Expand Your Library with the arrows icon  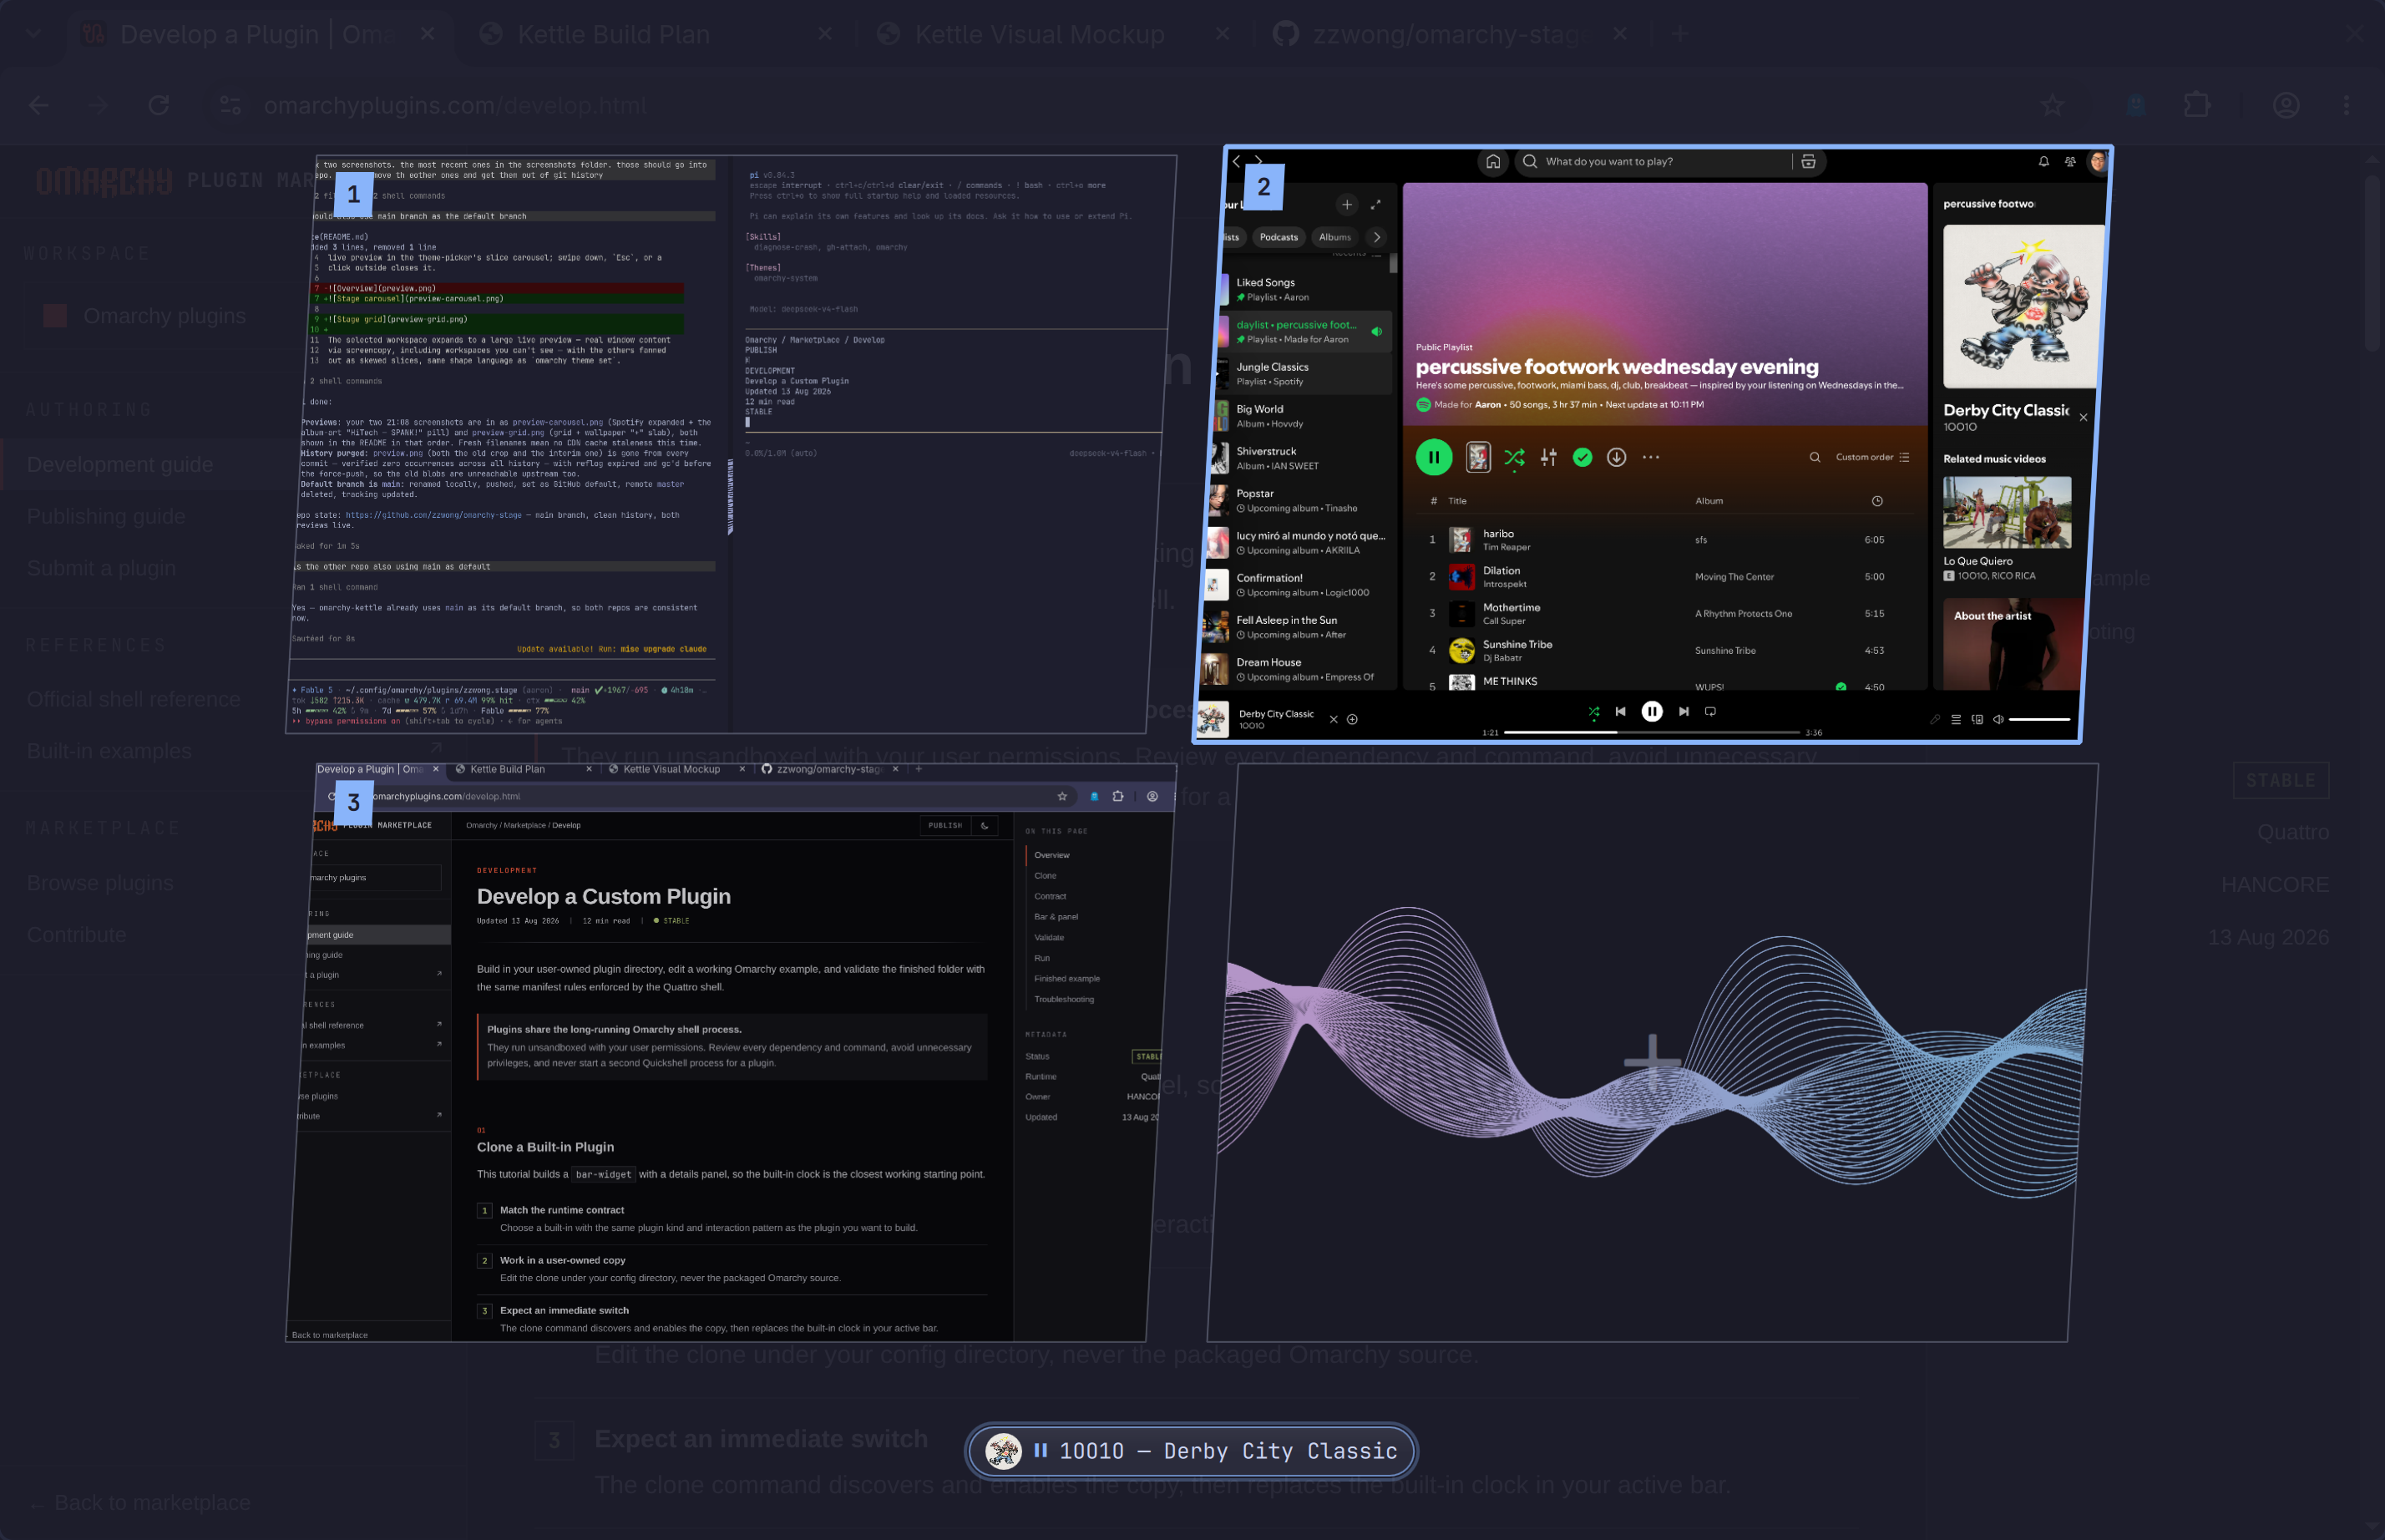1375,204
